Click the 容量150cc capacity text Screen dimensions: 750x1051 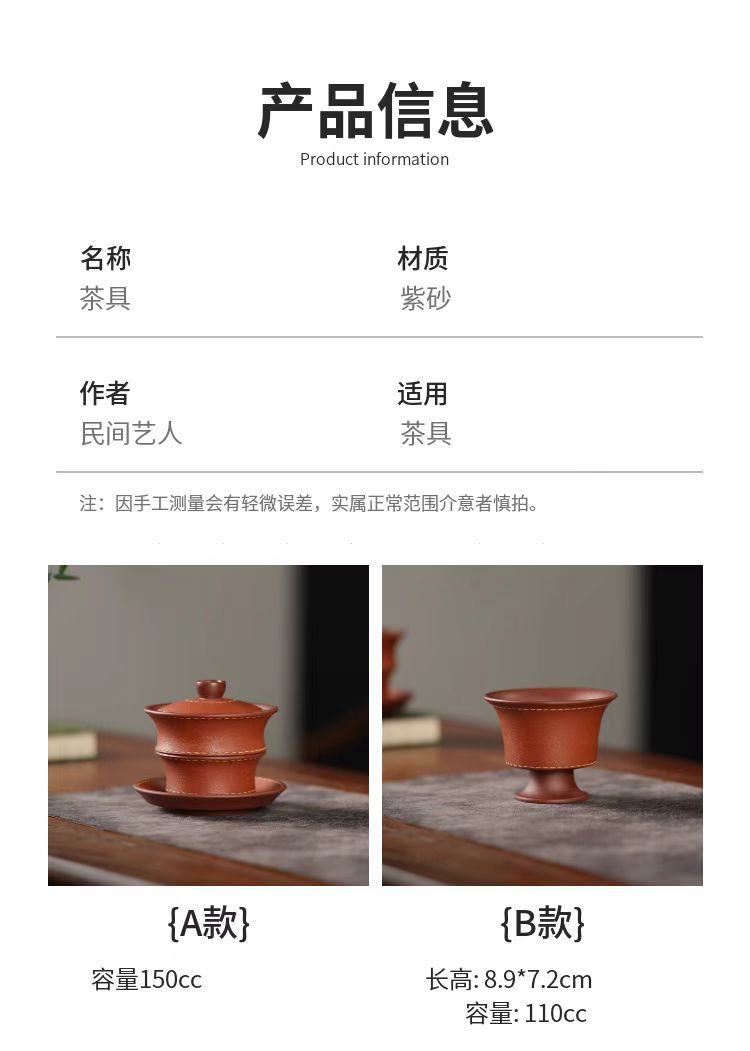[147, 980]
